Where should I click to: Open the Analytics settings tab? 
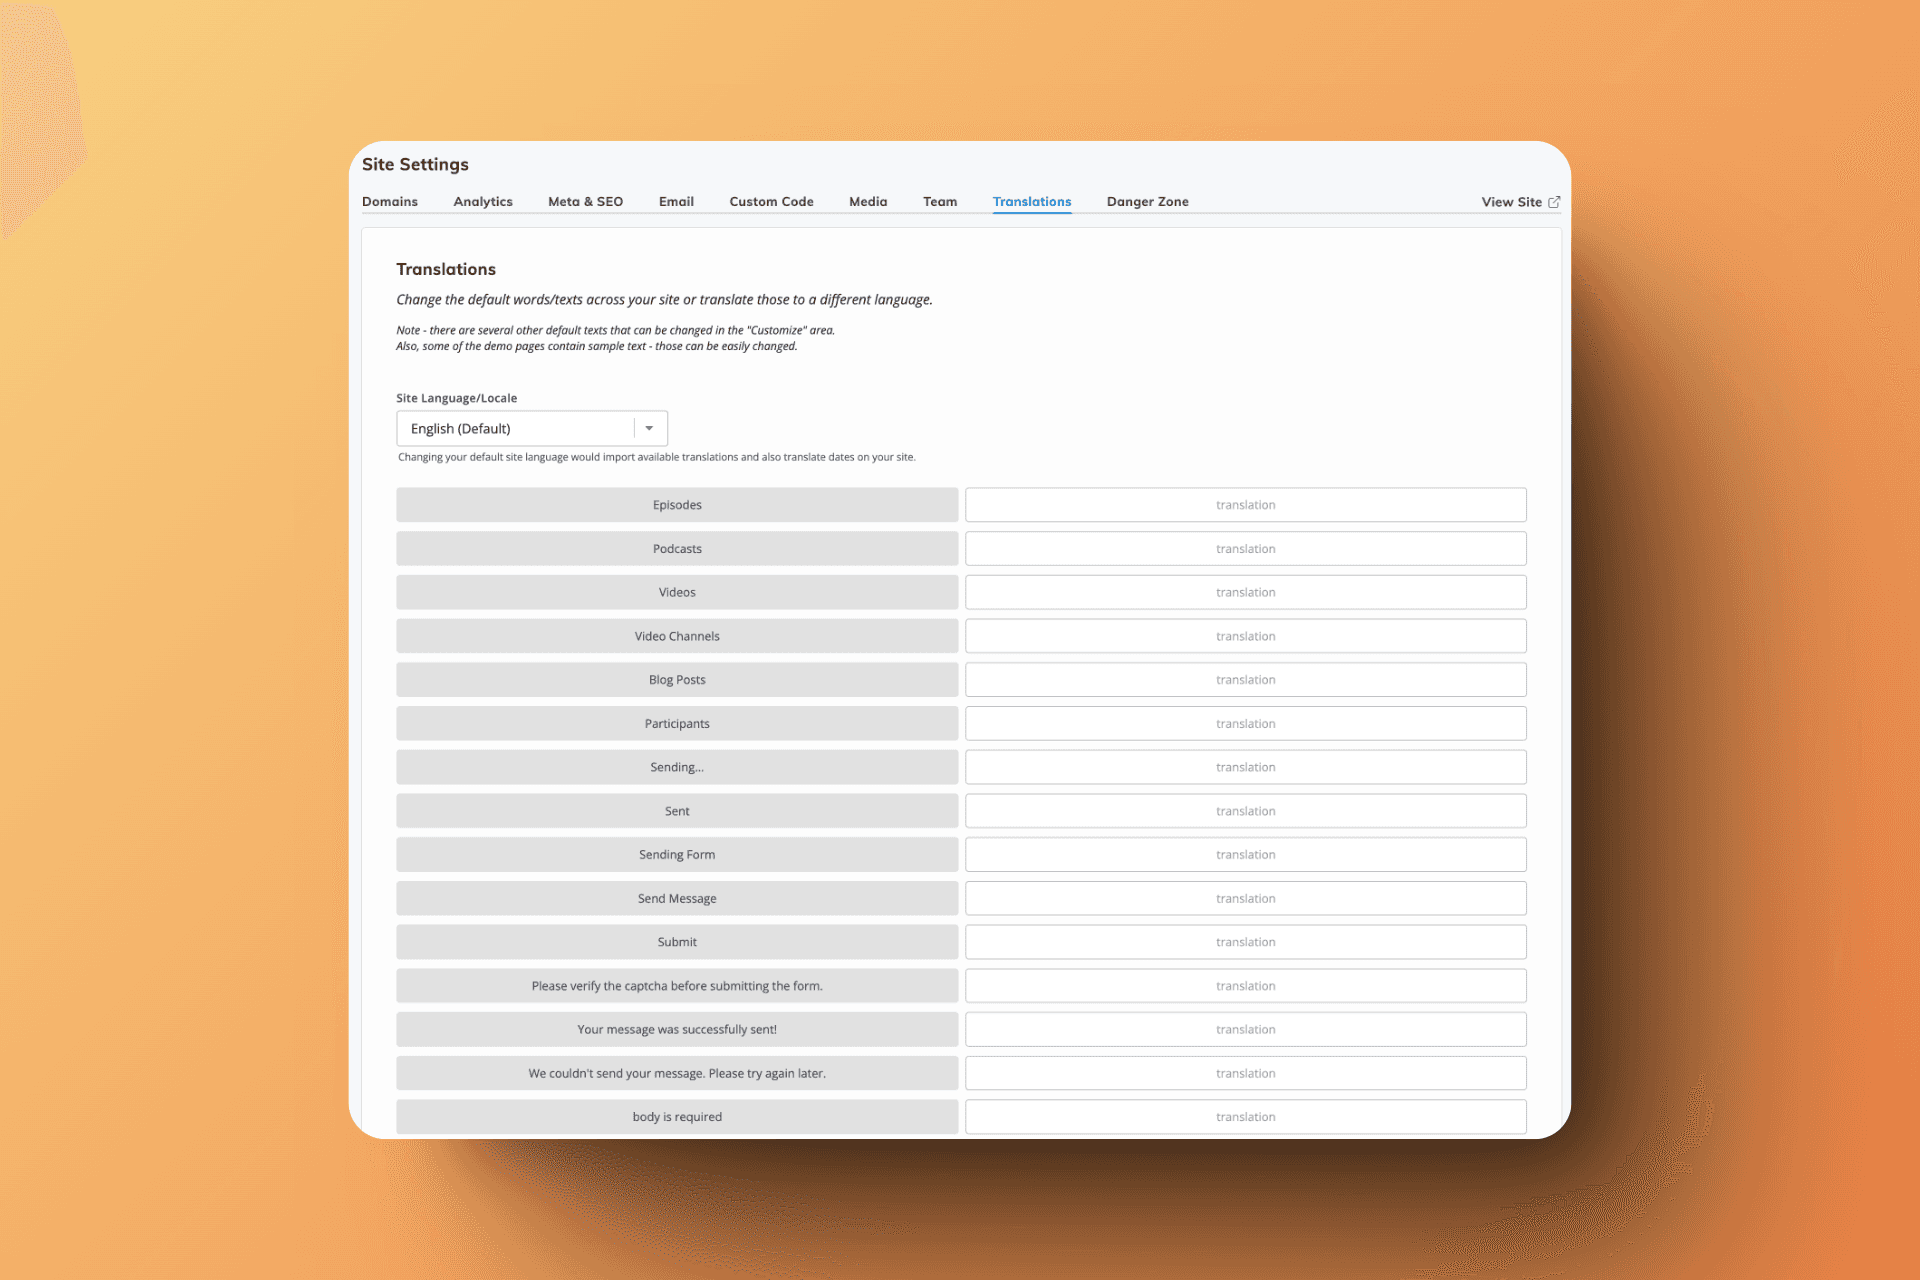tap(483, 201)
